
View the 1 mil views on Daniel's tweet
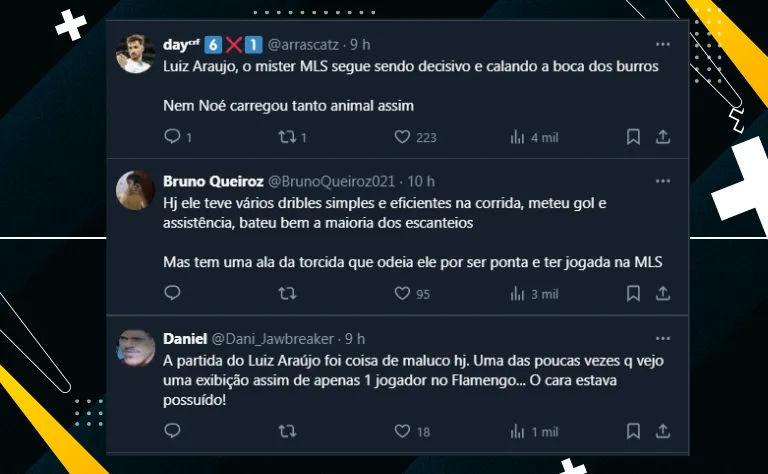pos(518,431)
